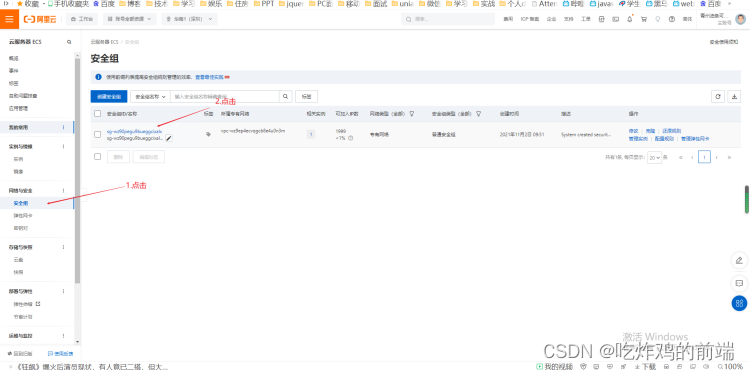Screen dimensions: 750x370
Task: Open the 安全组名称 filter dropdown
Action: point(150,96)
